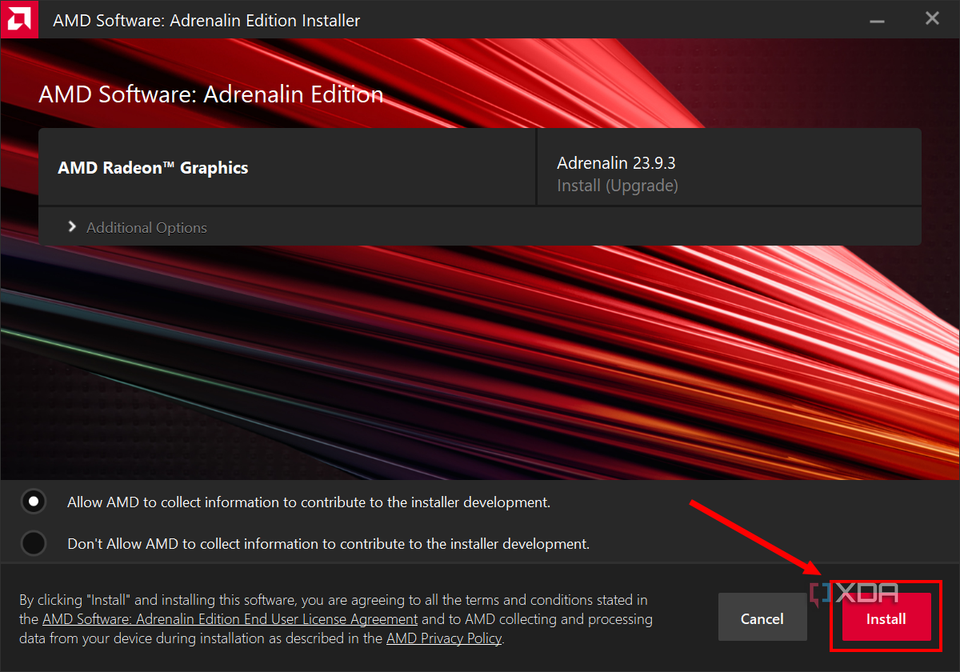Viewport: 960px width, 672px height.
Task: Open the AMD Privacy Policy link
Action: point(444,638)
